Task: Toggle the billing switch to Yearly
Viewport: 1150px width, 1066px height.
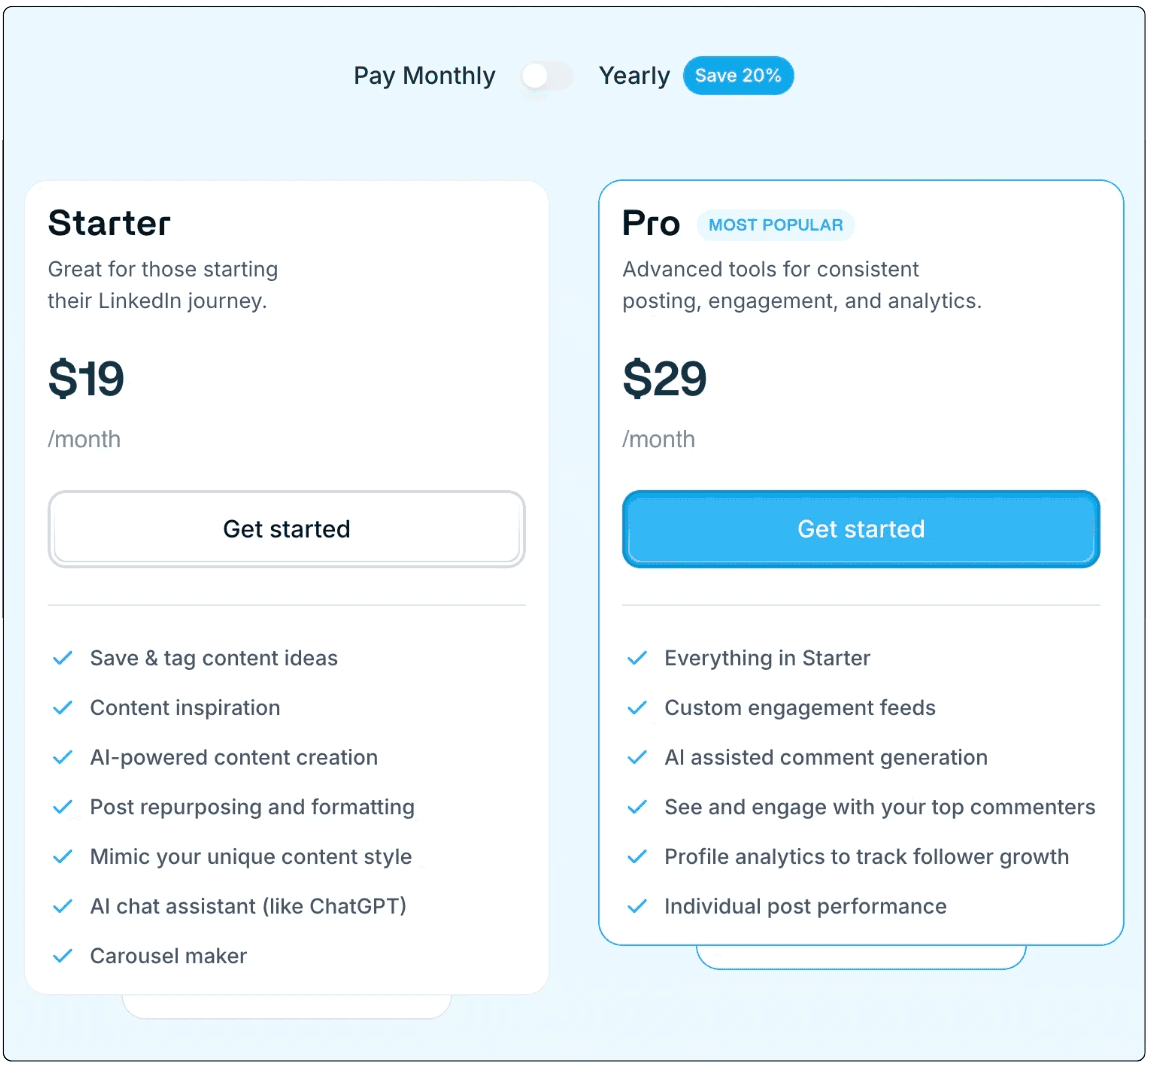Action: (546, 75)
